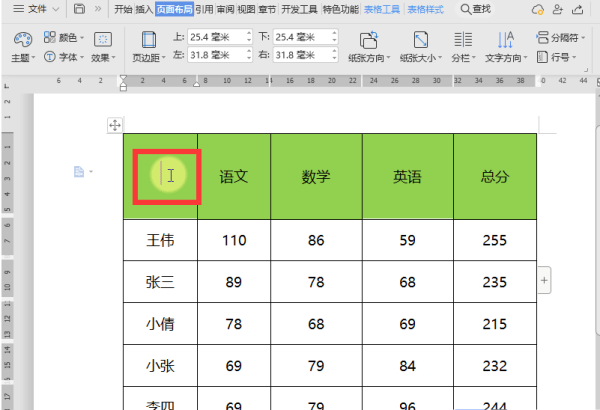Open the 纸张大小 paper size options

421,47
